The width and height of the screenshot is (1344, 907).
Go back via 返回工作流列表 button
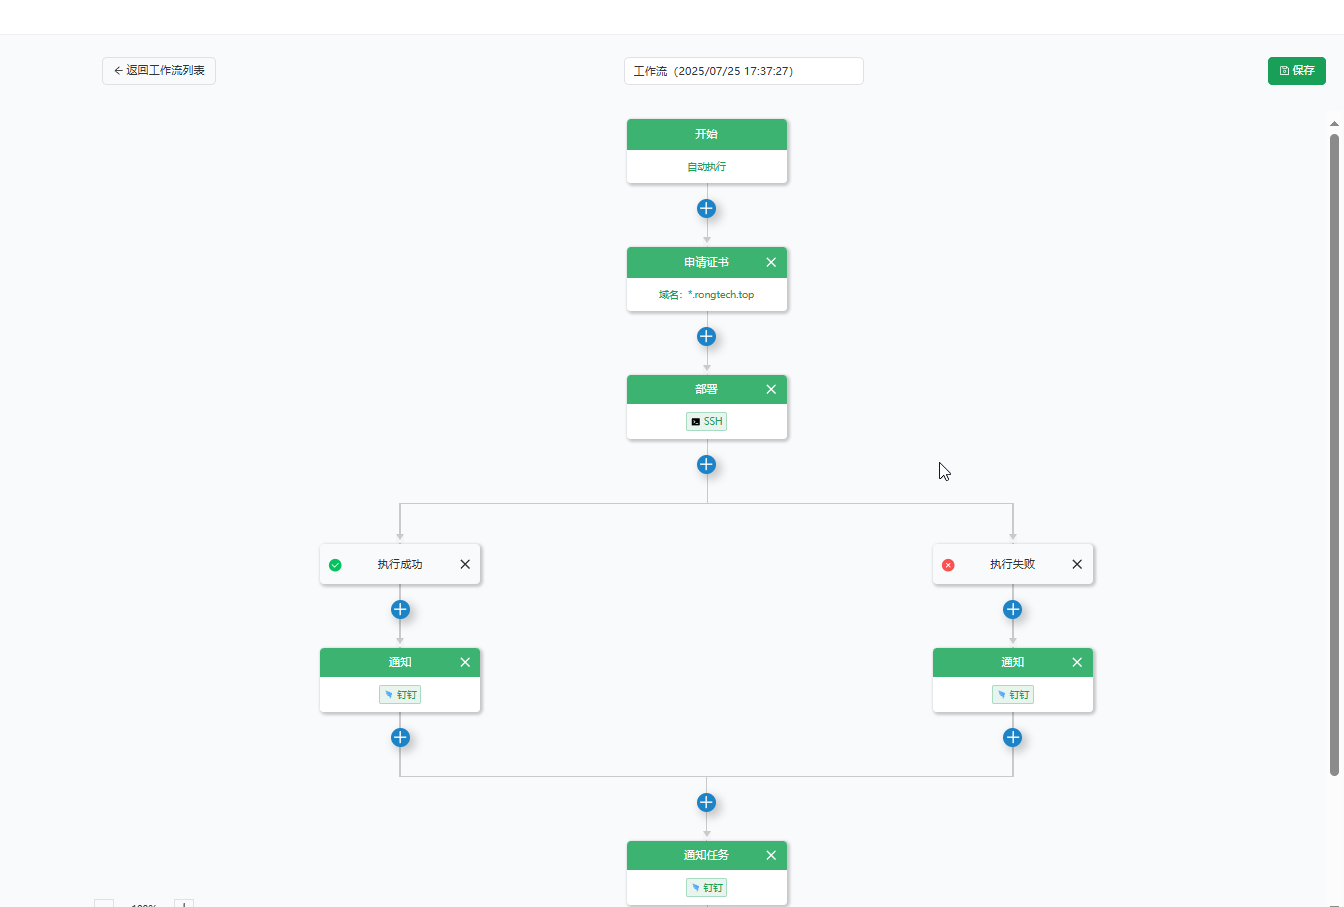coord(159,71)
